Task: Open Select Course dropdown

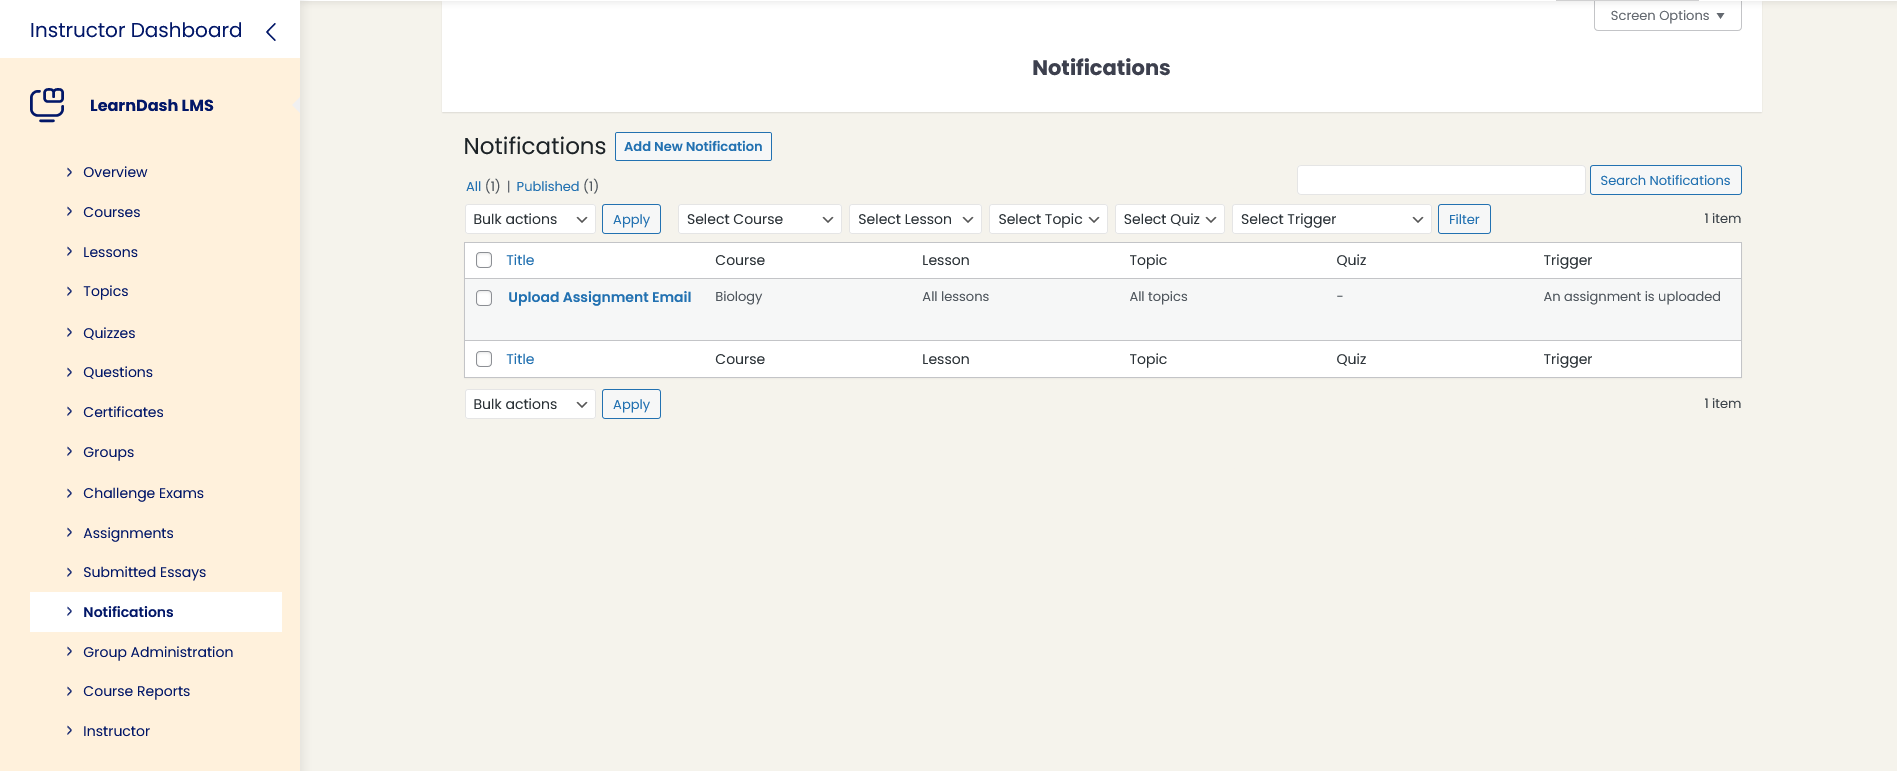Action: click(x=760, y=219)
